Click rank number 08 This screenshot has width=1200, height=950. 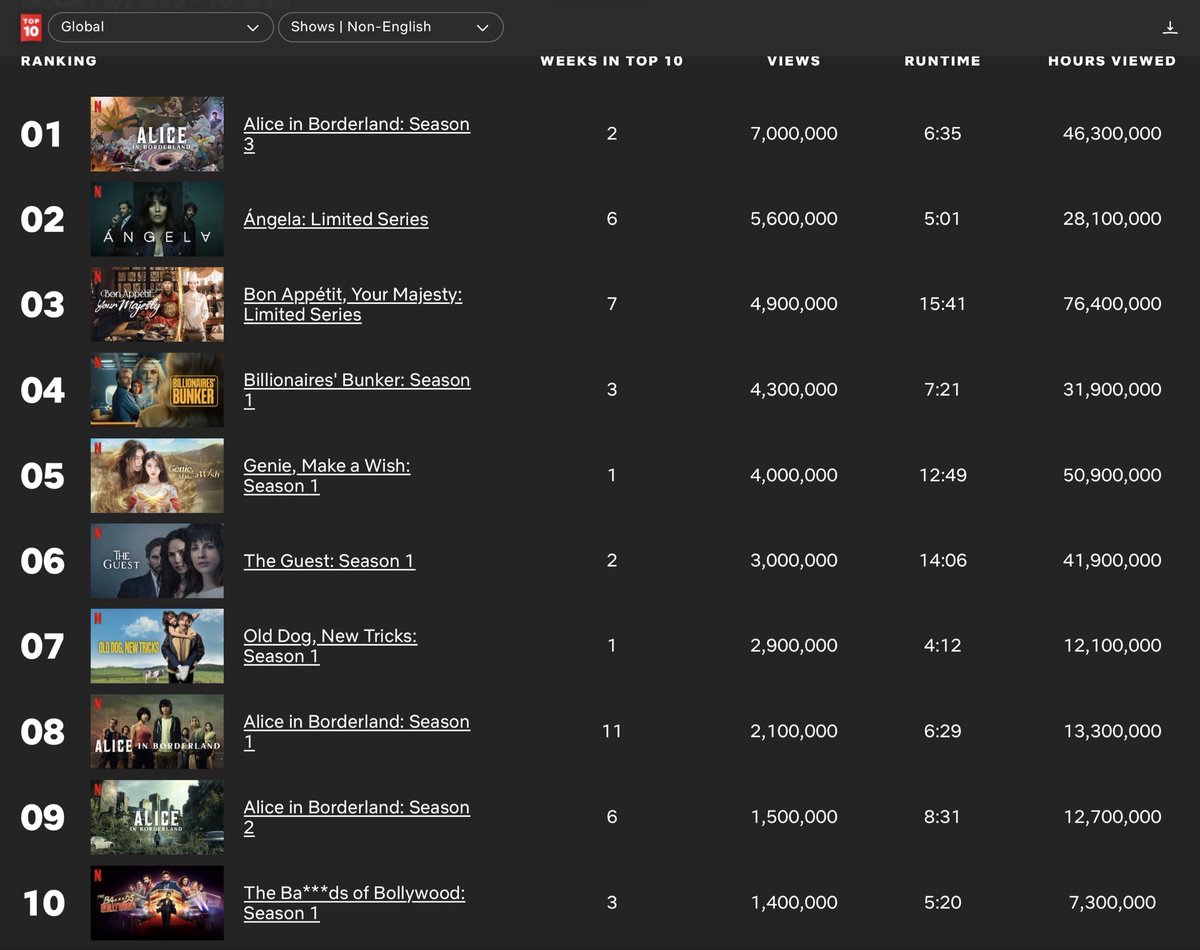[43, 731]
